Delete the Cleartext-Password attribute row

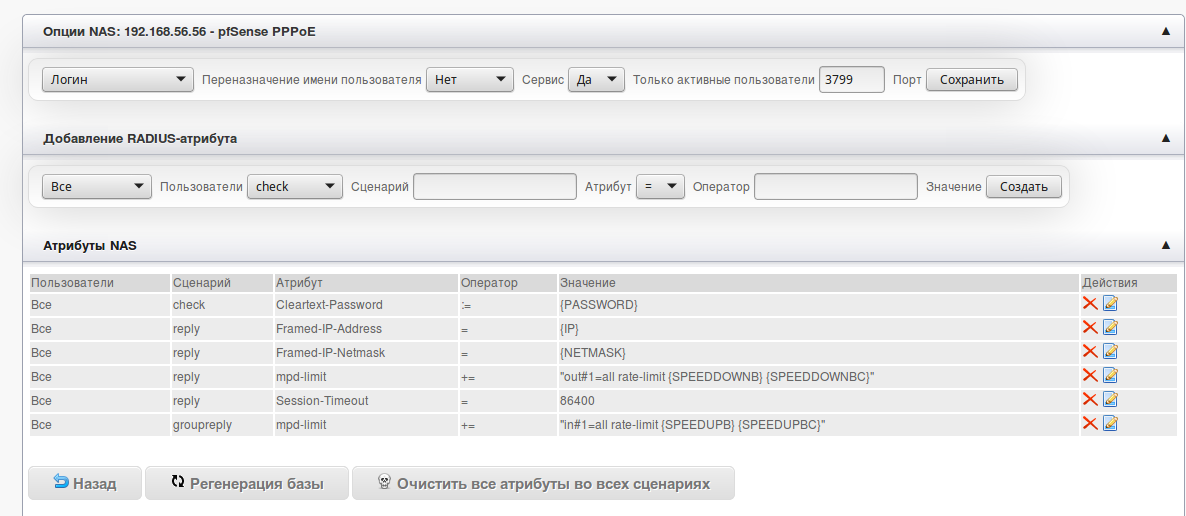(x=1090, y=304)
